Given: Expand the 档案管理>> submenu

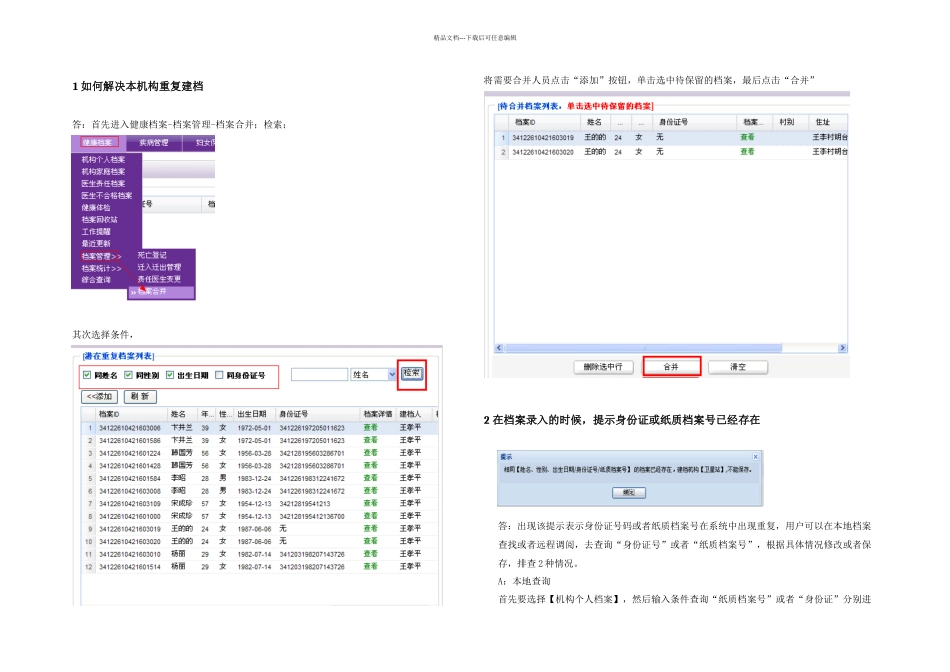Looking at the screenshot, I should tap(101, 256).
